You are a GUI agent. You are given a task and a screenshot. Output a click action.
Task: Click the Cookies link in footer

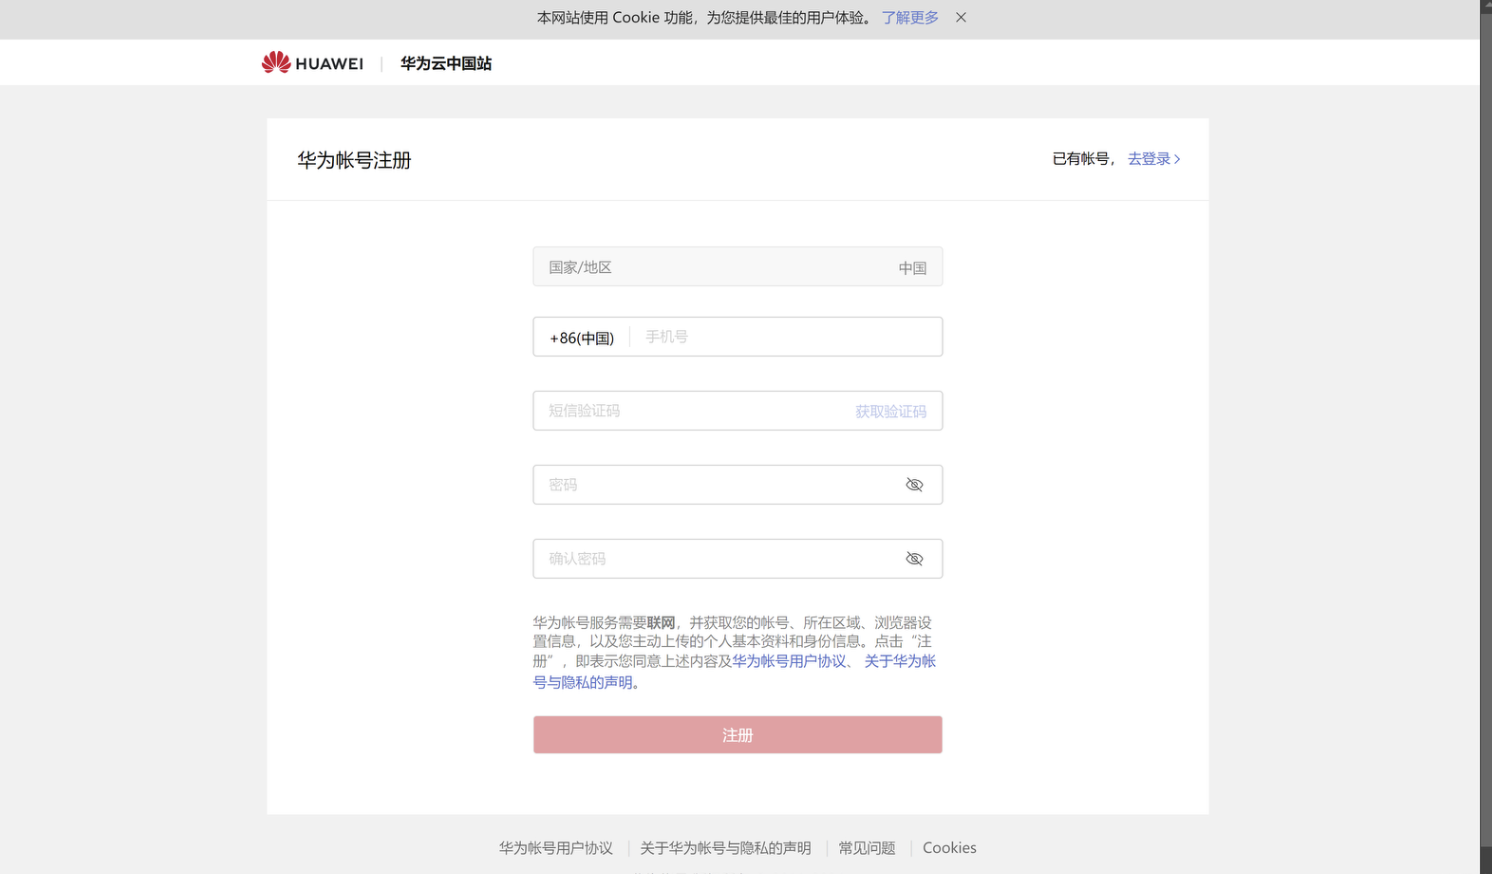(x=949, y=848)
